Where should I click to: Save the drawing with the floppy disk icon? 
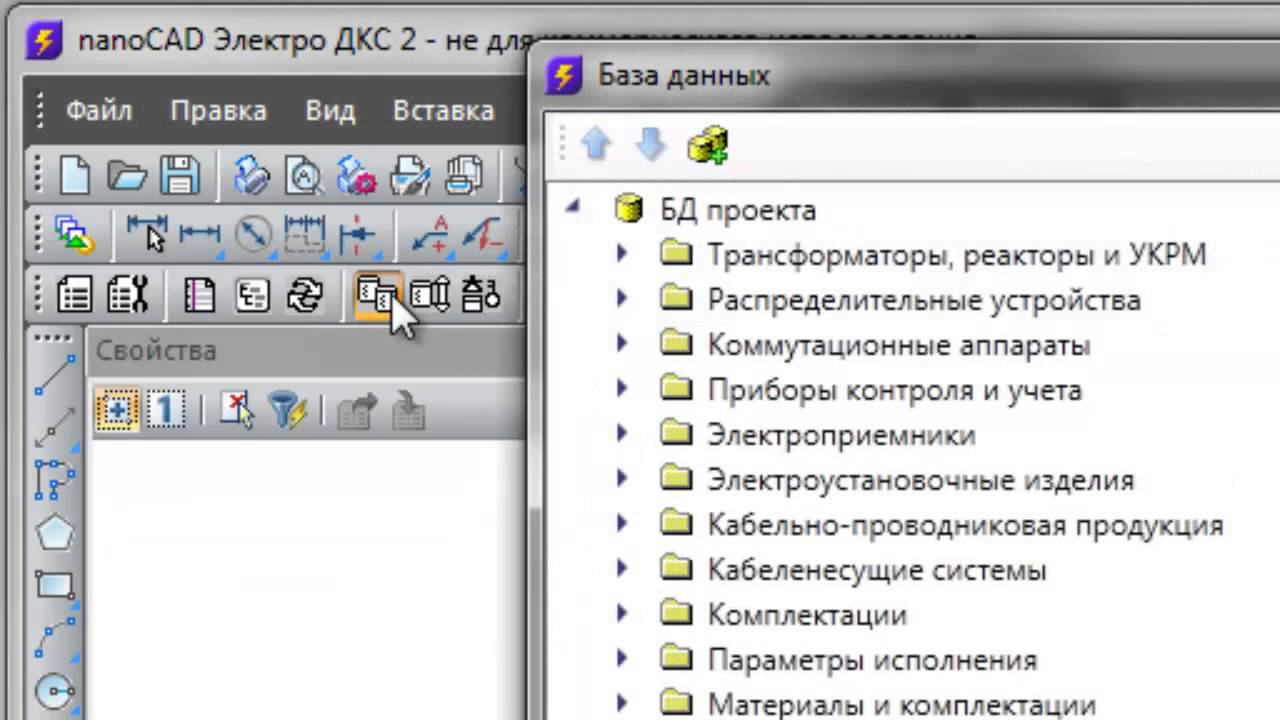tap(180, 175)
